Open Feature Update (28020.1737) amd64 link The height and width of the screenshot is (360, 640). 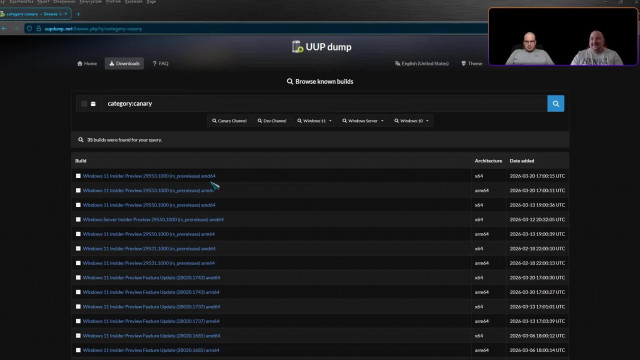(x=151, y=307)
